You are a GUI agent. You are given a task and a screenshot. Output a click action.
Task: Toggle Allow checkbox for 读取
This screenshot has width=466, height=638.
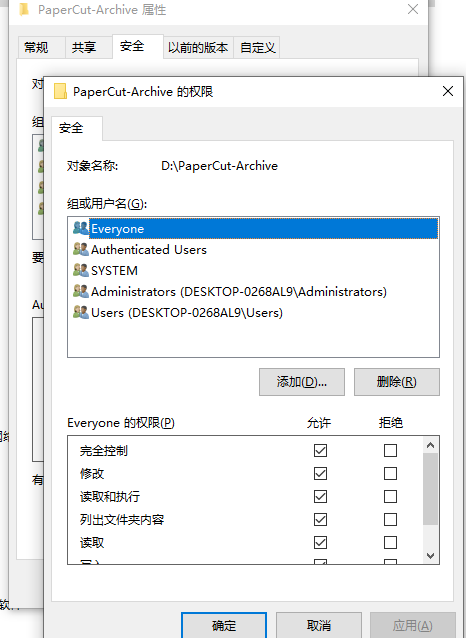pyautogui.click(x=320, y=542)
